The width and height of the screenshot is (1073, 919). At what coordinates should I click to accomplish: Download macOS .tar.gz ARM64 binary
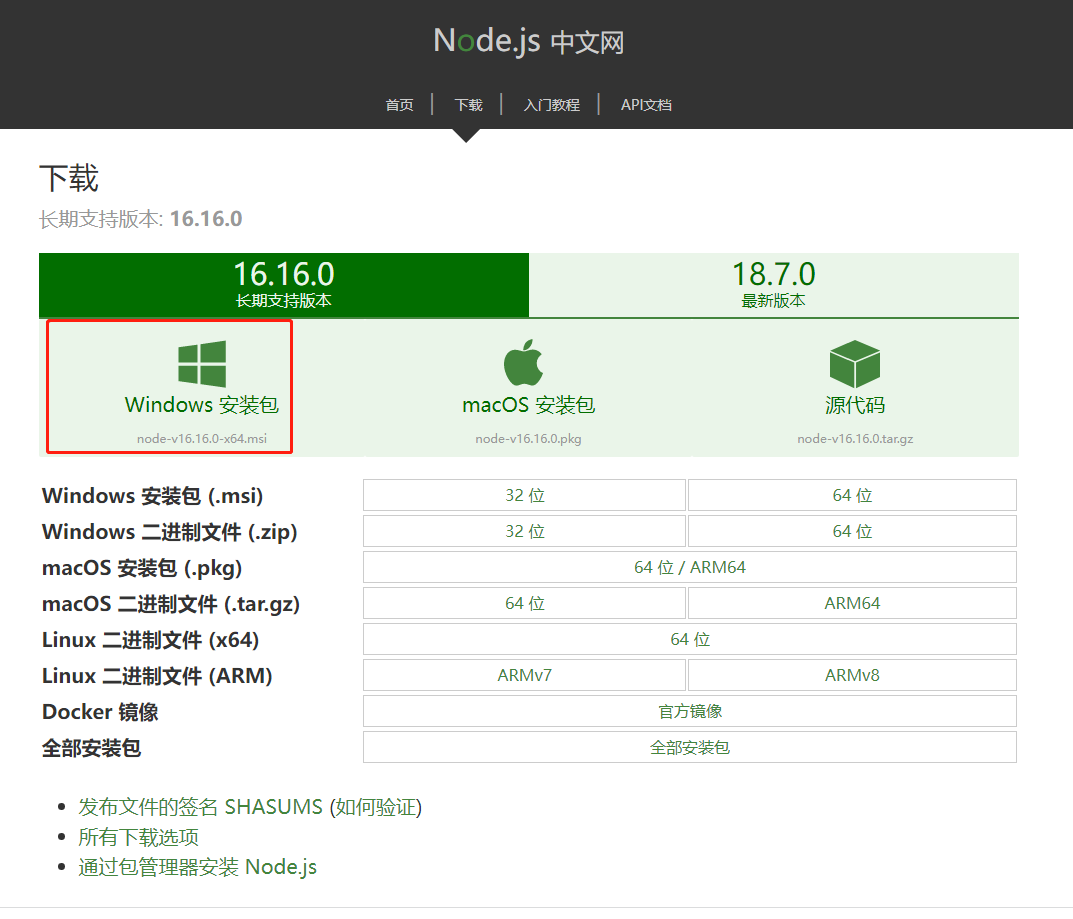[x=852, y=603]
